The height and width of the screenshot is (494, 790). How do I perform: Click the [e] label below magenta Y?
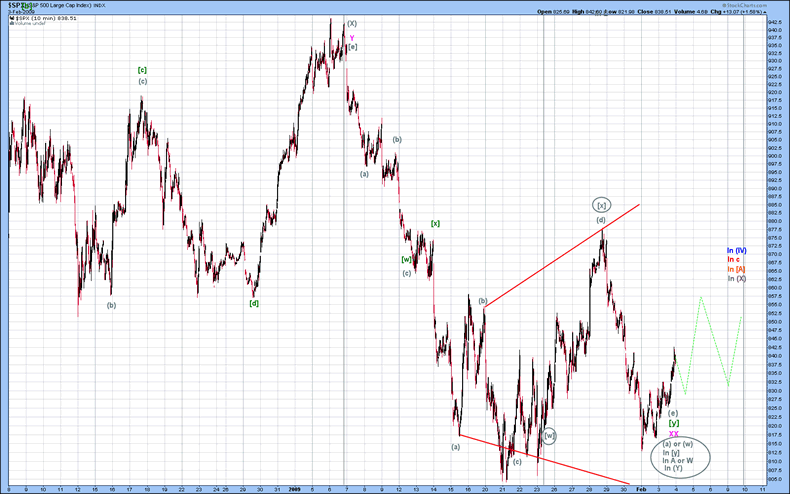353,47
